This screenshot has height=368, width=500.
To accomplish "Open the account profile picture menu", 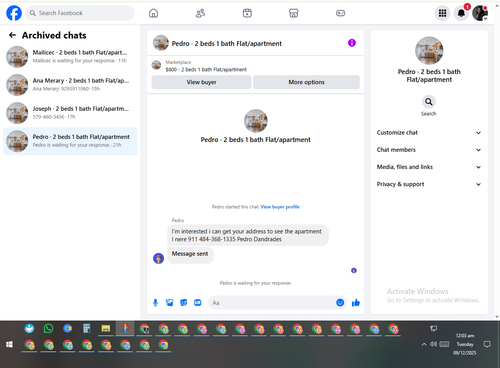I will point(480,13).
